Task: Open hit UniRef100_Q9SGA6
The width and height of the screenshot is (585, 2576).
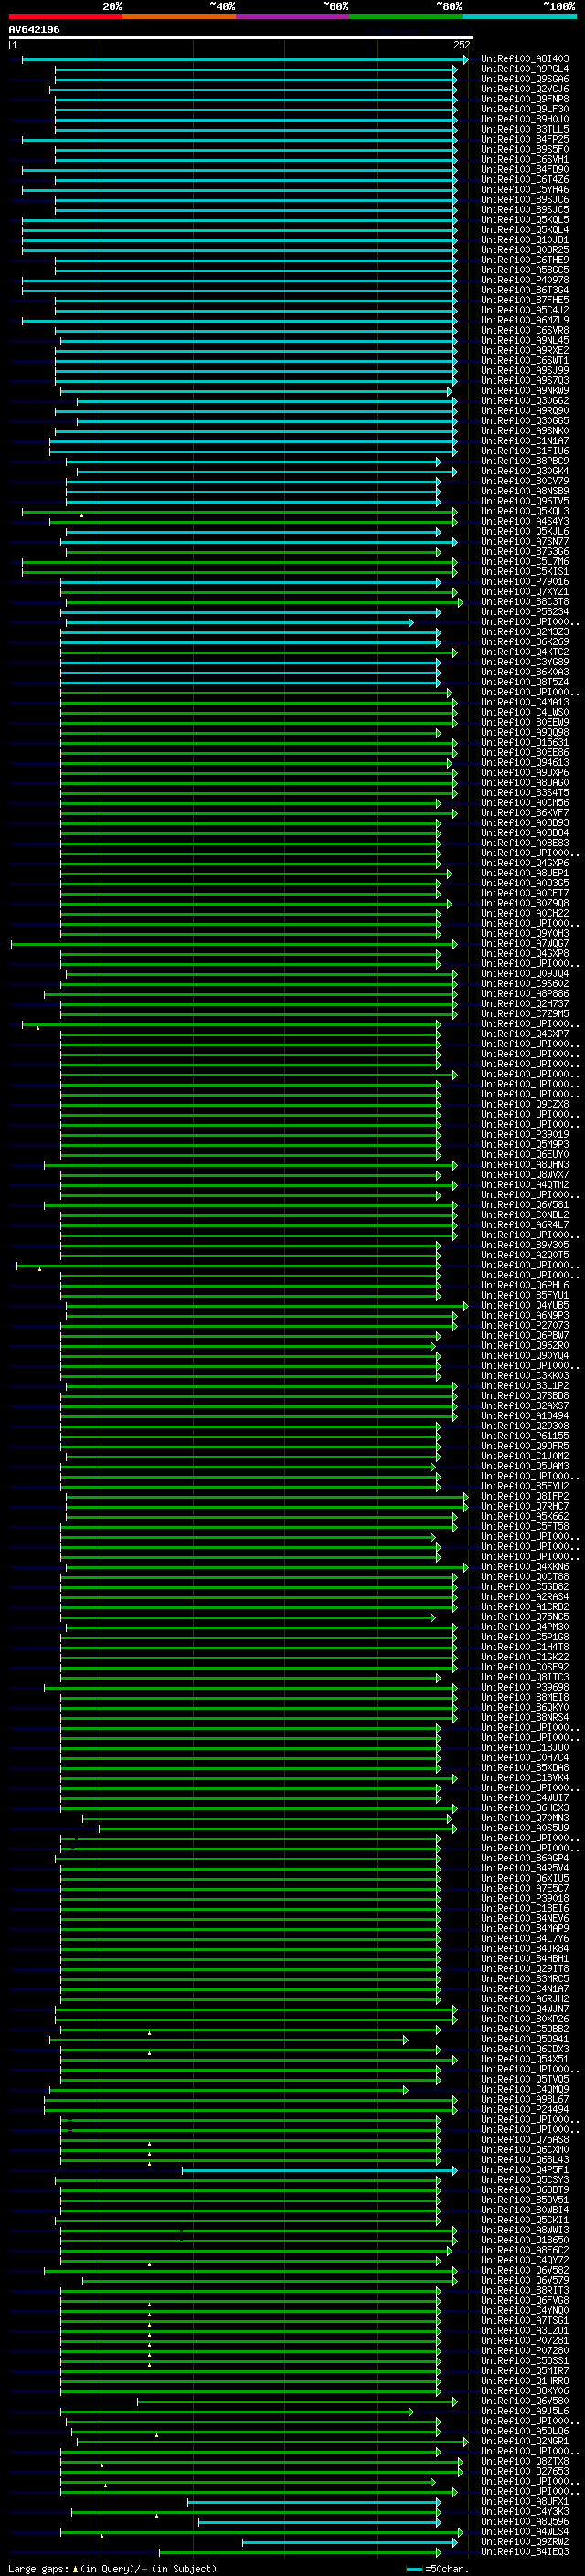Action: [525, 79]
